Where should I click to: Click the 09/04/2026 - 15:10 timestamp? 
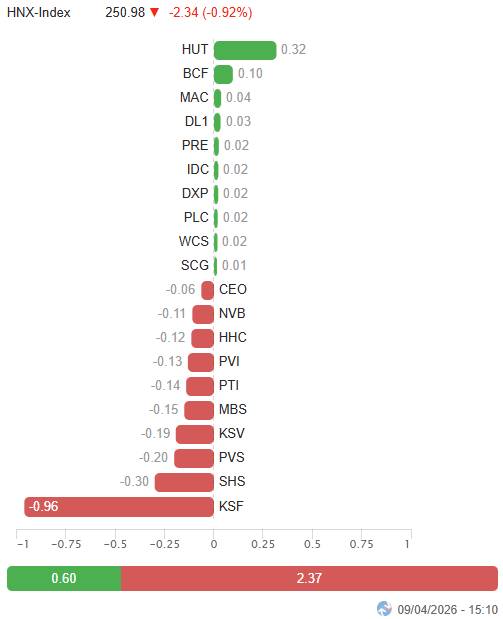click(x=447, y=609)
